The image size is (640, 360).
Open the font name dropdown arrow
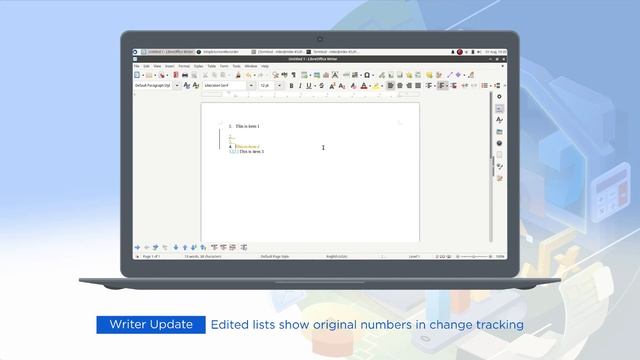(x=251, y=86)
